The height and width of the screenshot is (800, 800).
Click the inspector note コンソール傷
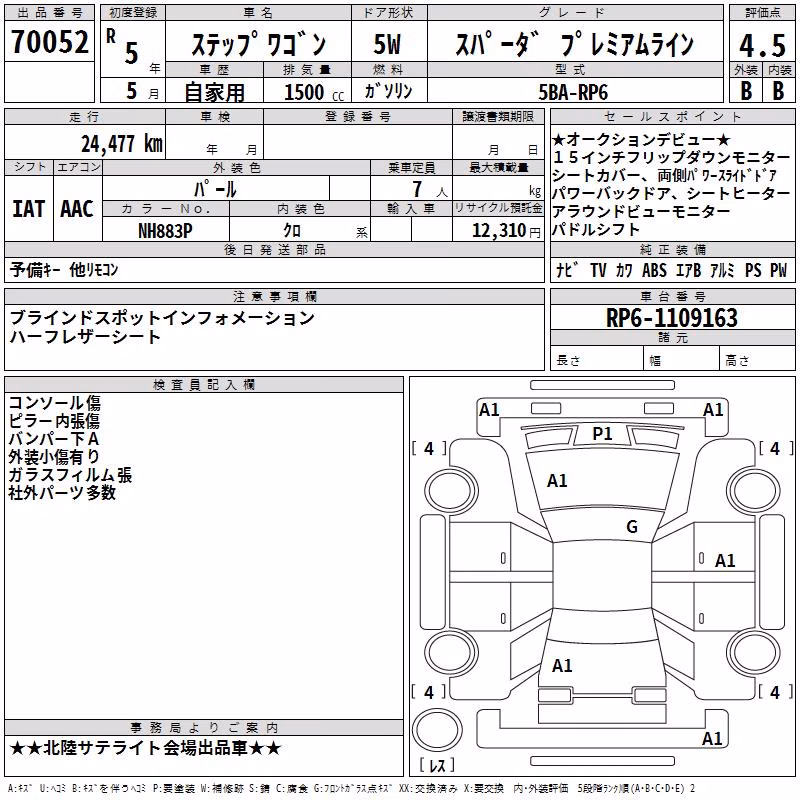[x=55, y=403]
